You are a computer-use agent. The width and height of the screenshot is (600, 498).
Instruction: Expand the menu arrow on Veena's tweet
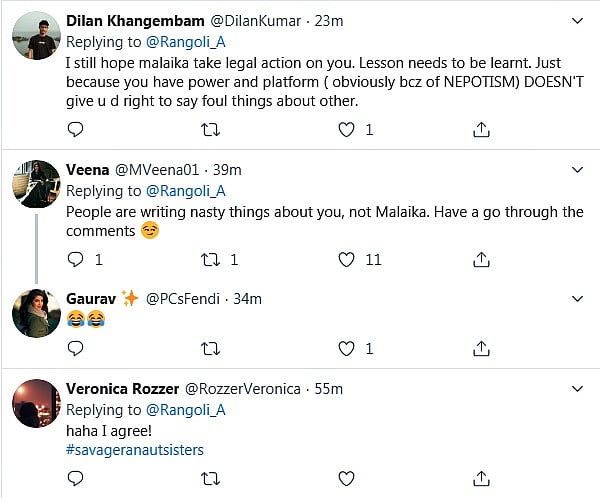point(576,170)
